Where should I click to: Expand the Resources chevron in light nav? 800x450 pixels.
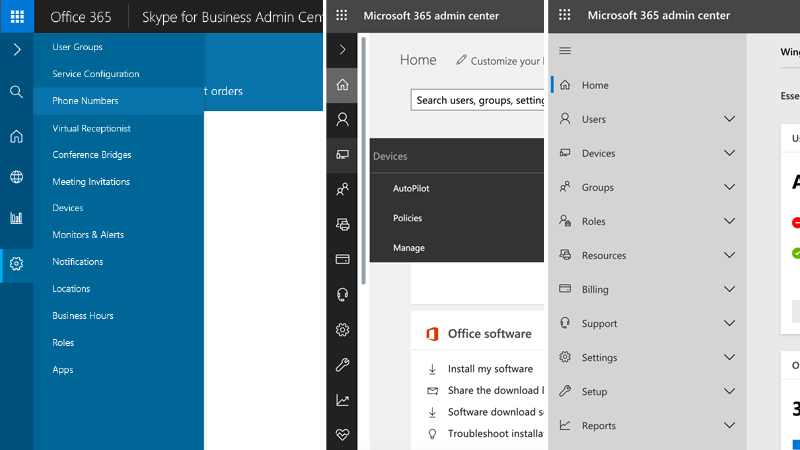(730, 255)
